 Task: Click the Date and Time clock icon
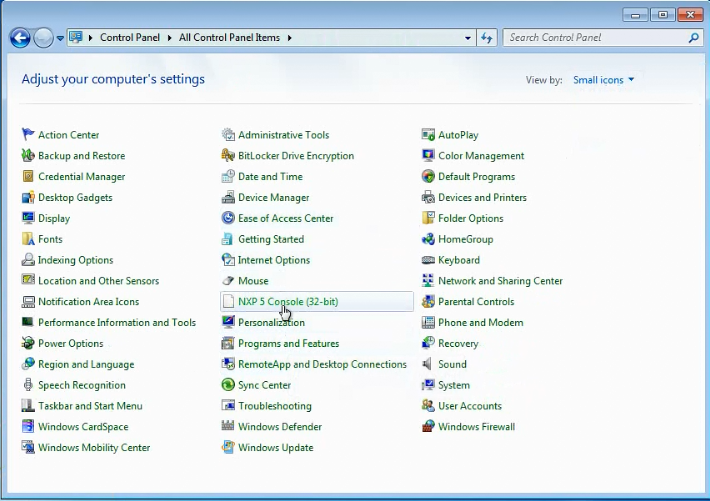coord(228,176)
